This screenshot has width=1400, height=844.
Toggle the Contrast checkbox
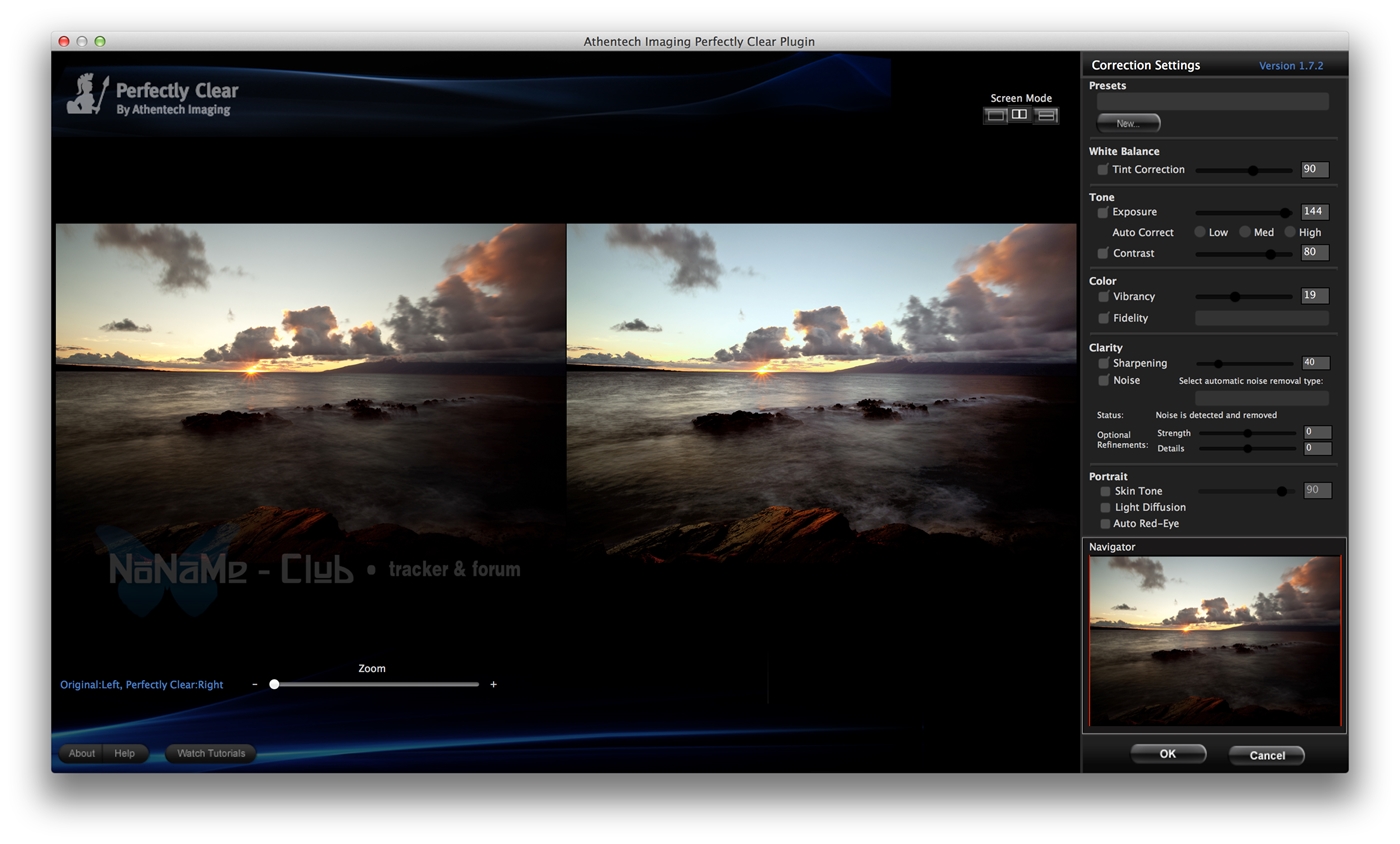[x=1103, y=254]
